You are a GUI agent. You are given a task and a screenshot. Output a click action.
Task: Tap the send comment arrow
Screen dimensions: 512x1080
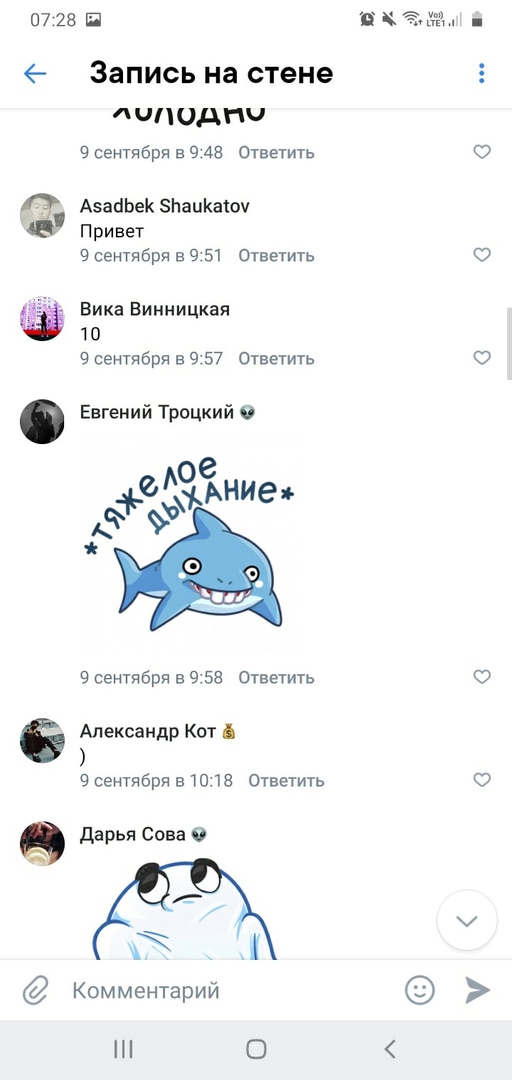(477, 990)
